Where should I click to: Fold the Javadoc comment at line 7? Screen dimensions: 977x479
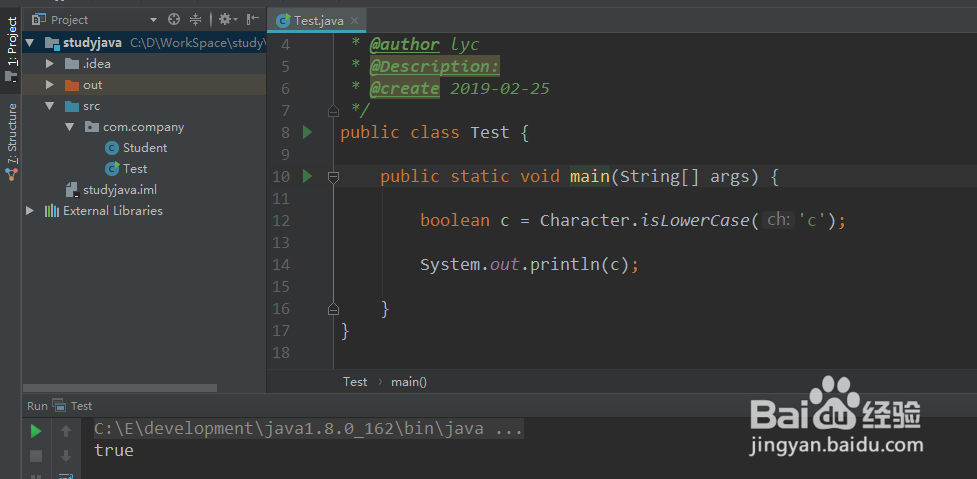333,111
